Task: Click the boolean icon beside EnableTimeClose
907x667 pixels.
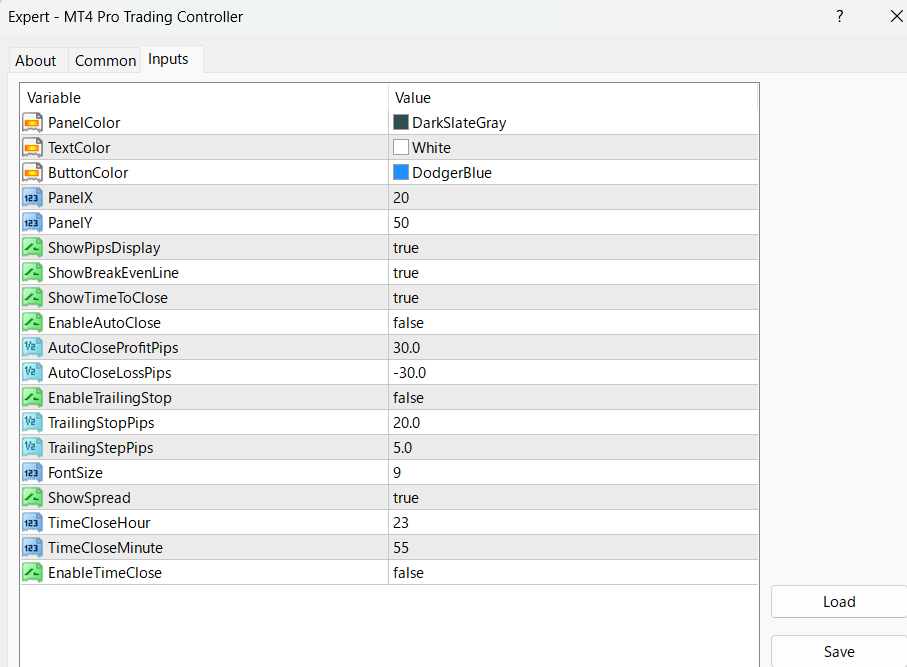Action: coord(31,573)
